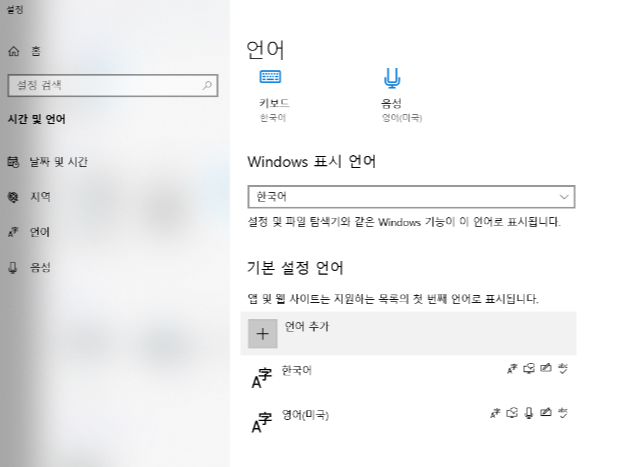Click the region globe icon
This screenshot has height=467, width=623.
click(x=13, y=197)
